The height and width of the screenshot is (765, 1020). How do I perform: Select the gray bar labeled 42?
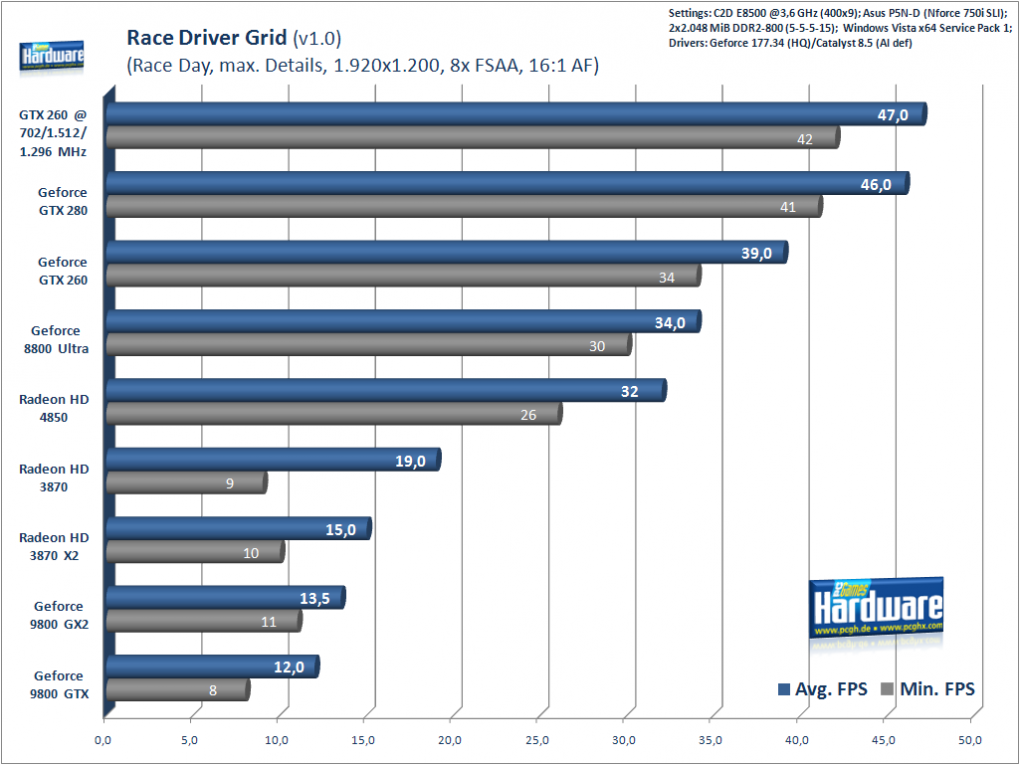473,138
